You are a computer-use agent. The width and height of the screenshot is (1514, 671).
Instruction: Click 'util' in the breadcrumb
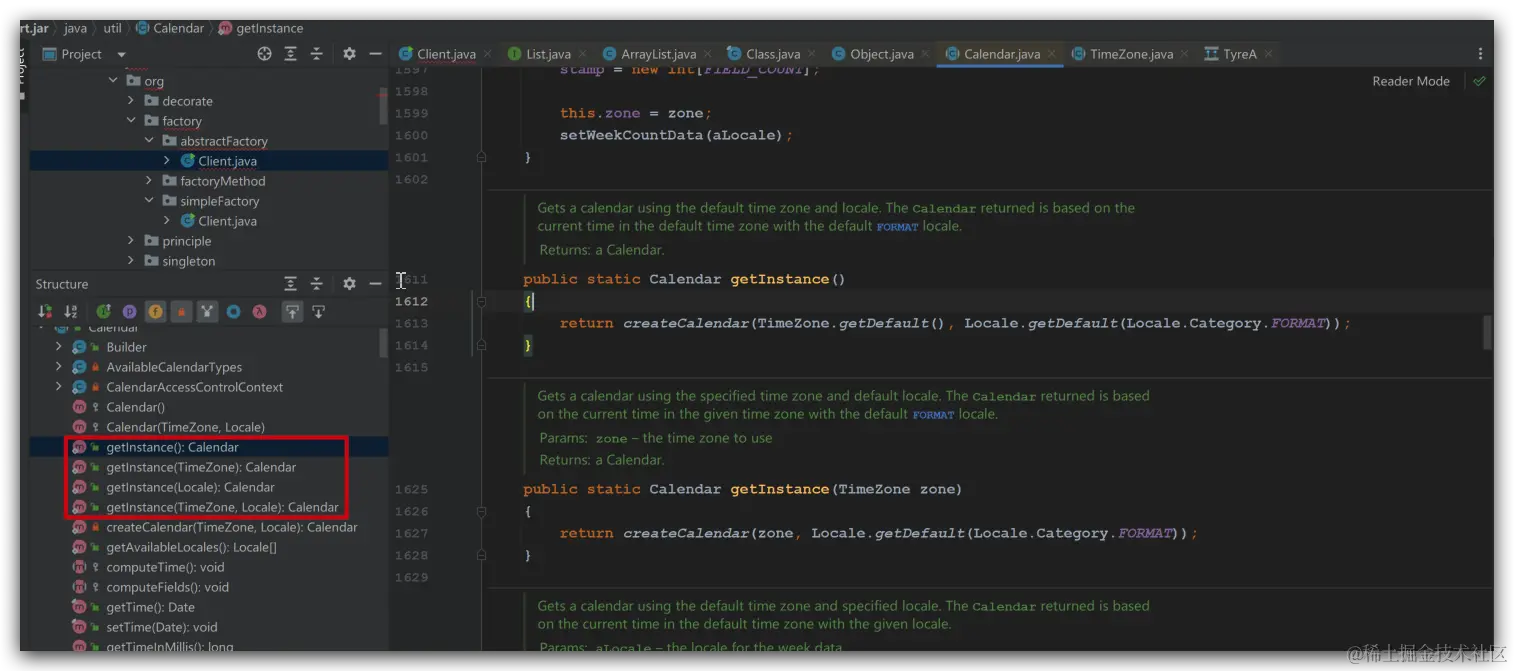112,28
